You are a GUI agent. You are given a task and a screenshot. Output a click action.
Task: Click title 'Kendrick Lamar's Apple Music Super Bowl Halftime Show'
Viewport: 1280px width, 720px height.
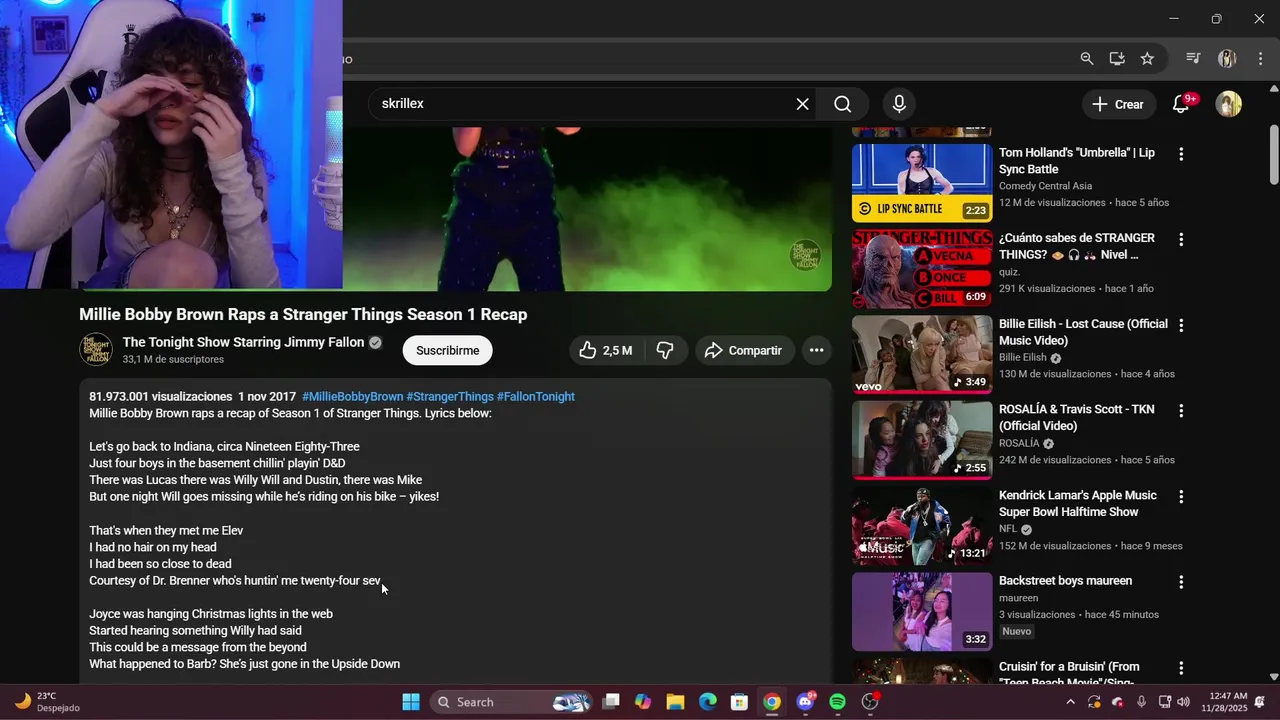point(1078,503)
